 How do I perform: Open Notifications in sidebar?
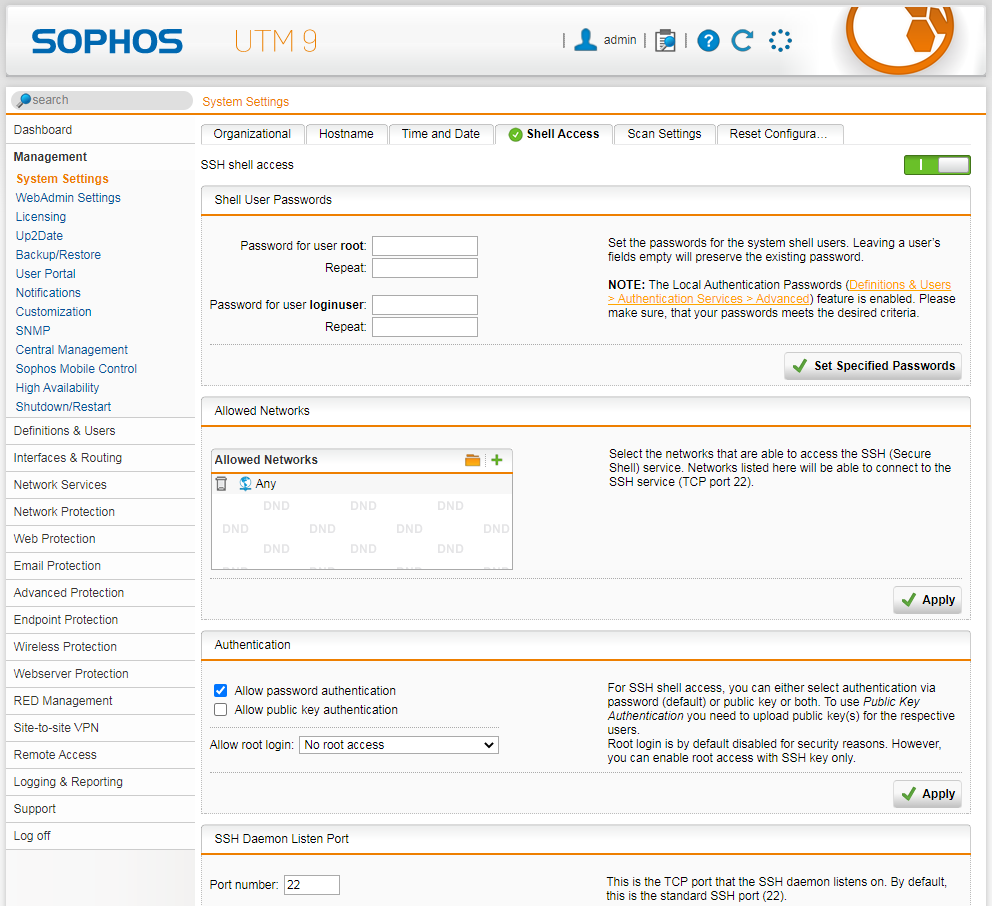pos(48,293)
